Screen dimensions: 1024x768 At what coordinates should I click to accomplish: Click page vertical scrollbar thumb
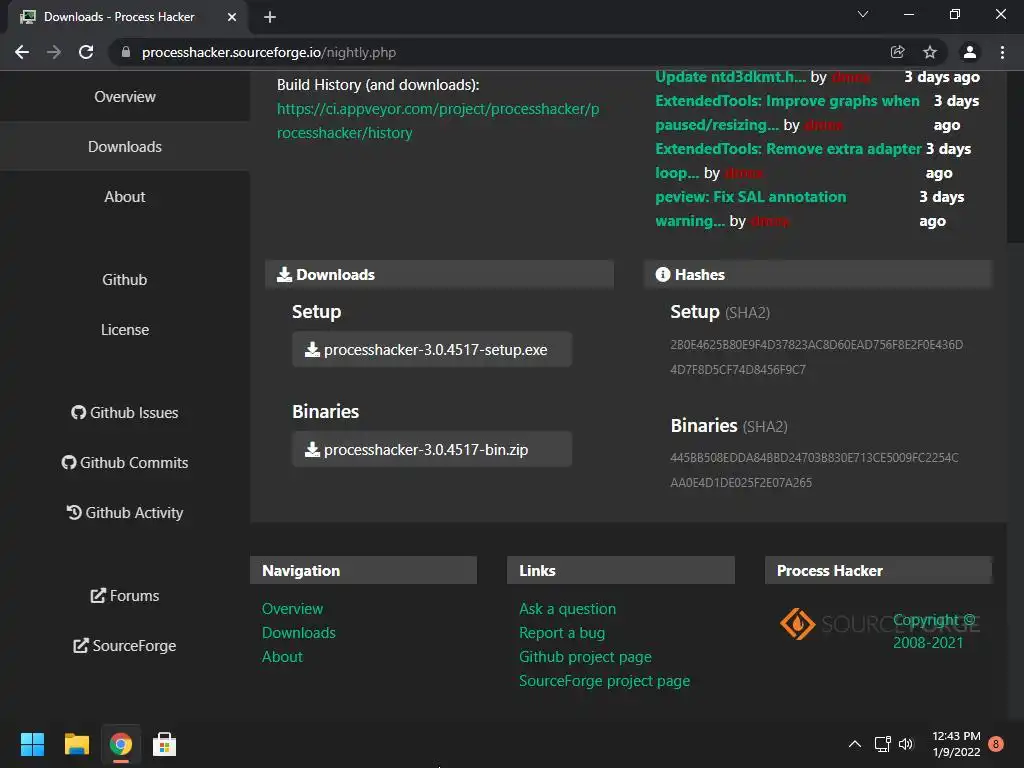coord(1016,157)
